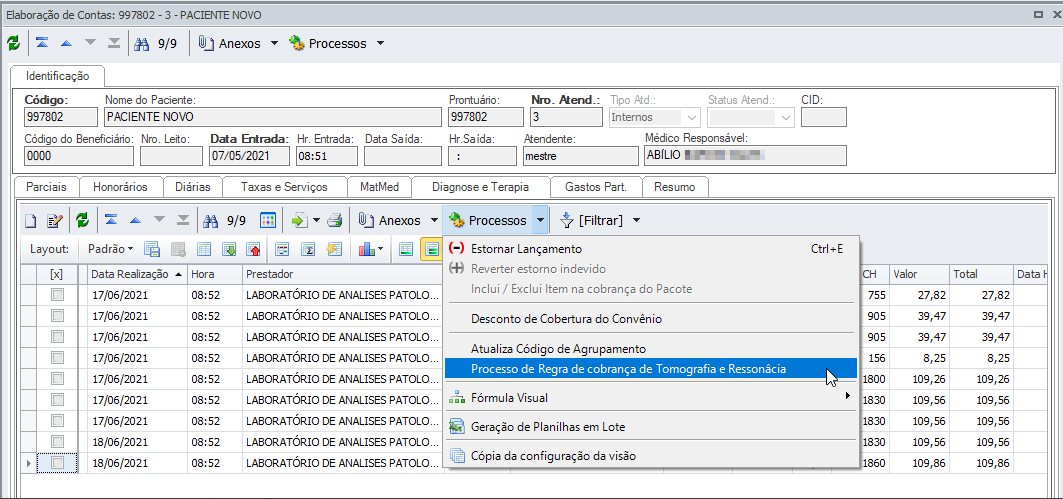Click the Total column header
1063x499 pixels.
click(x=982, y=274)
